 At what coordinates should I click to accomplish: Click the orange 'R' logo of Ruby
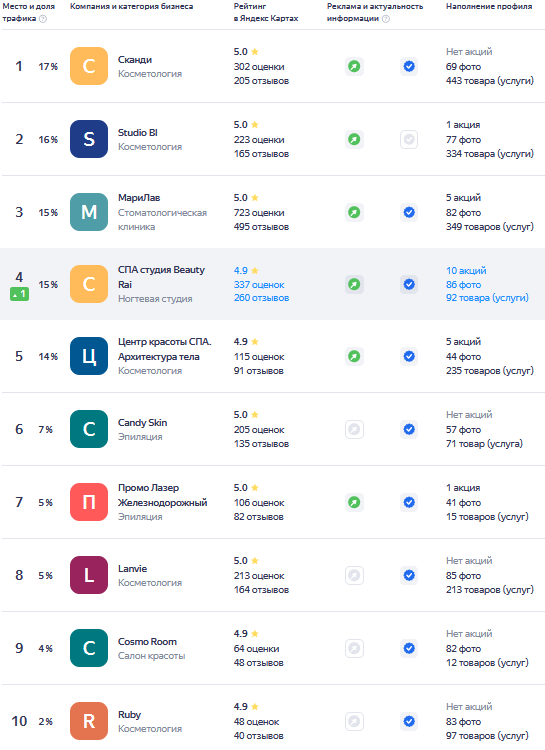[89, 721]
